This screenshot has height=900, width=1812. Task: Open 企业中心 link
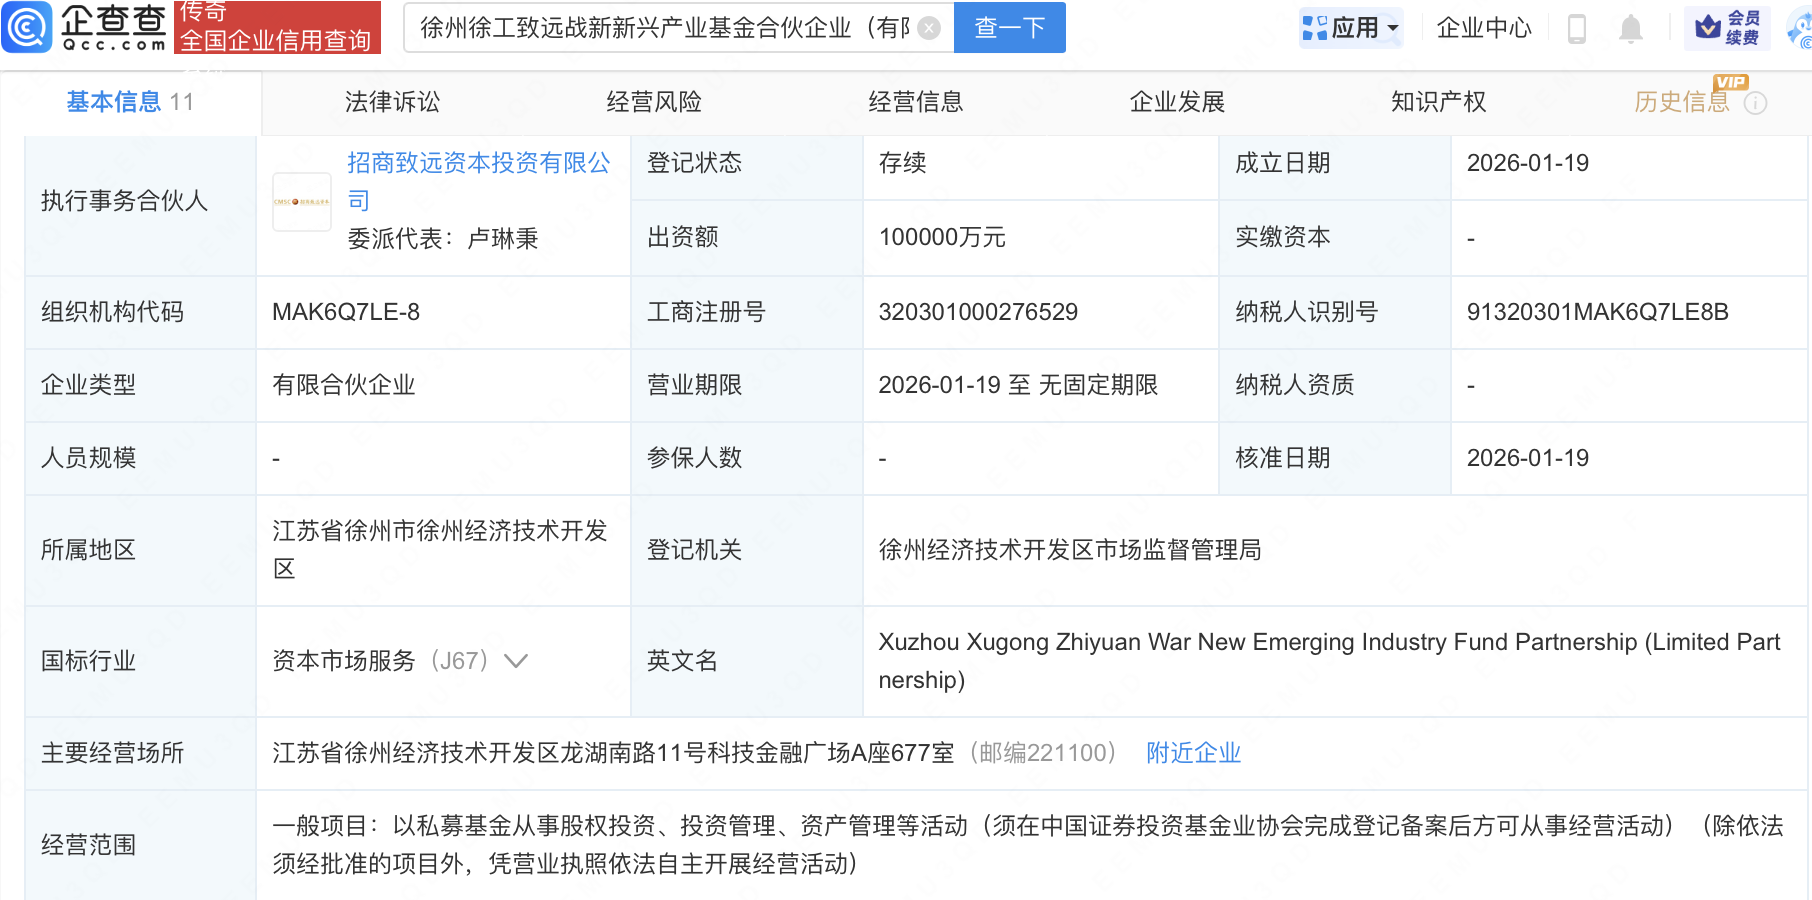(x=1484, y=28)
